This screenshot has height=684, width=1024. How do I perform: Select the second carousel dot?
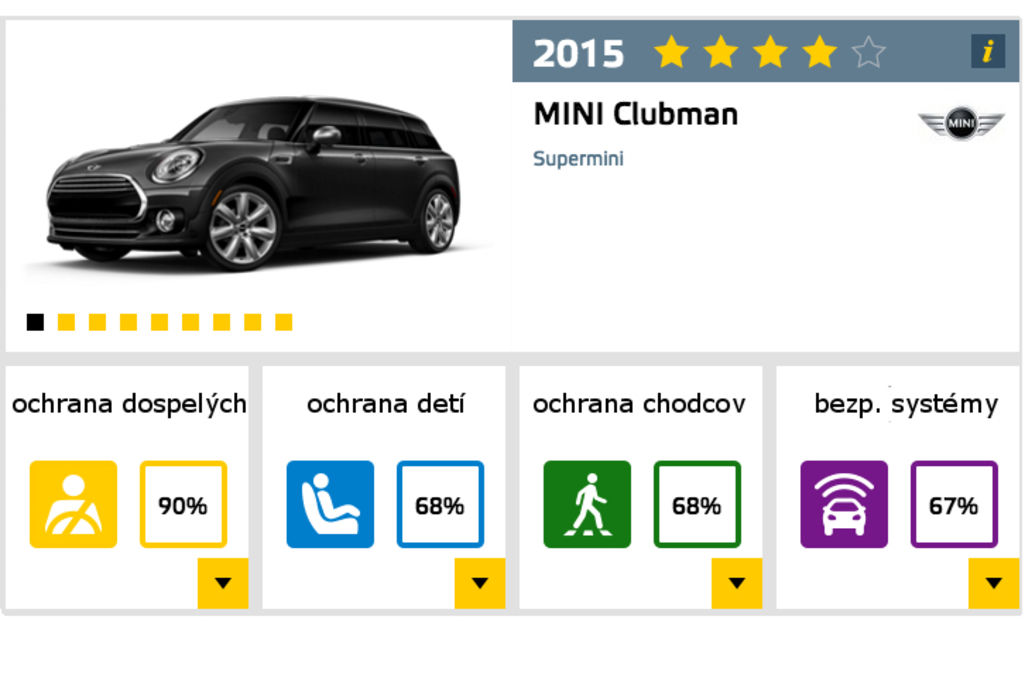pos(66,322)
